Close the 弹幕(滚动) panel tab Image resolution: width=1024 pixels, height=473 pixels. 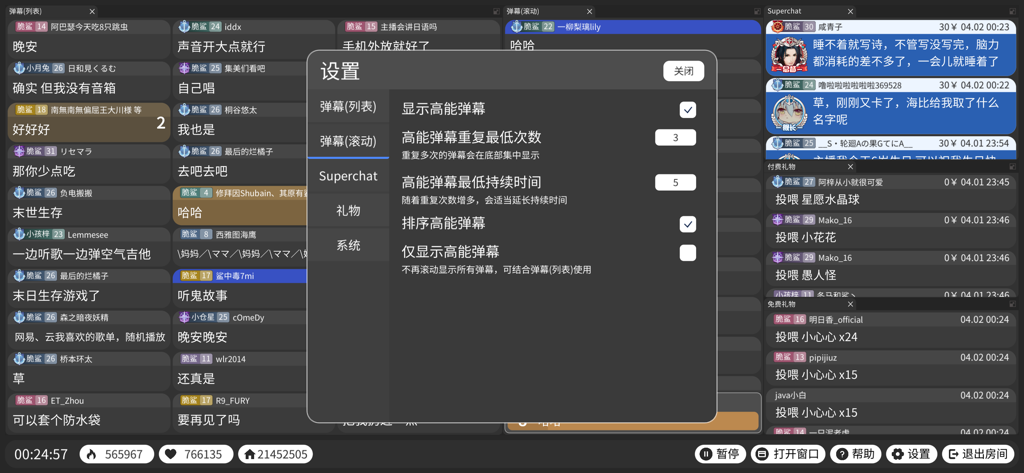590,11
